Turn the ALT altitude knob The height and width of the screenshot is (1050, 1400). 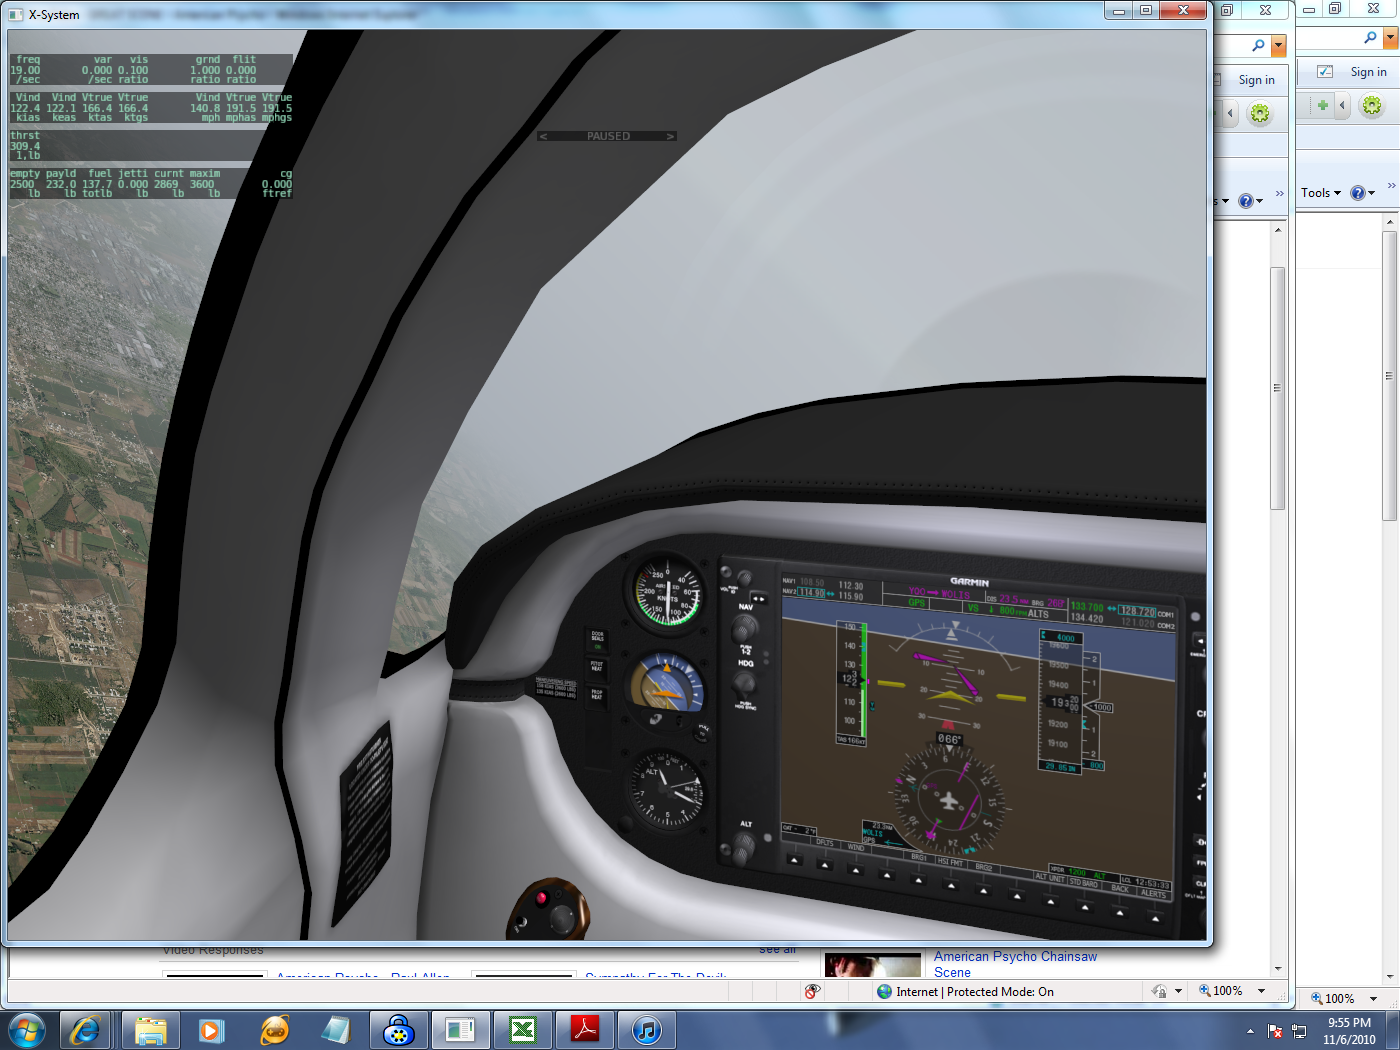743,848
